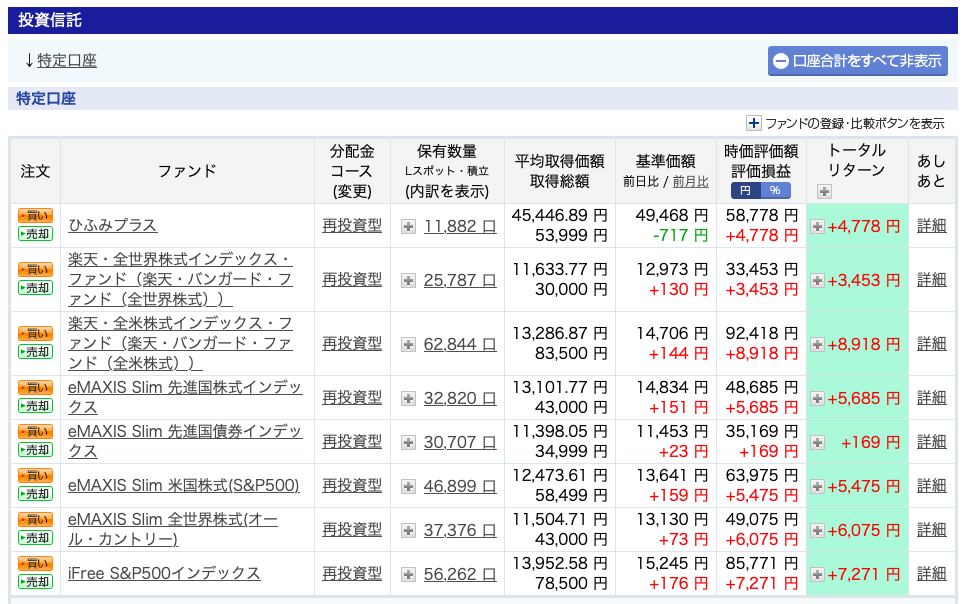Open ひふみプラス fund page
This screenshot has width=966, height=604.
click(x=113, y=225)
